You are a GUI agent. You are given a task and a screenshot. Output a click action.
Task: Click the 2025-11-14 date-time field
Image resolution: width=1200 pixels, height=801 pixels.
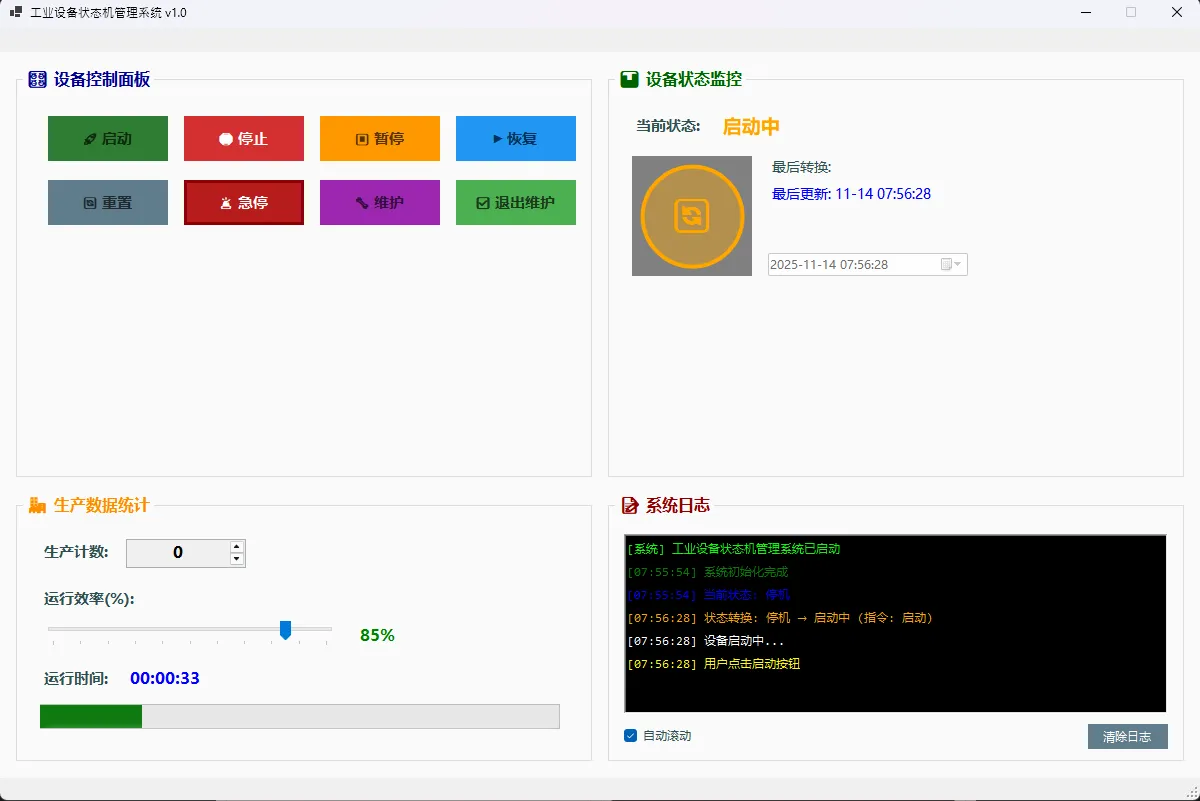coord(850,265)
